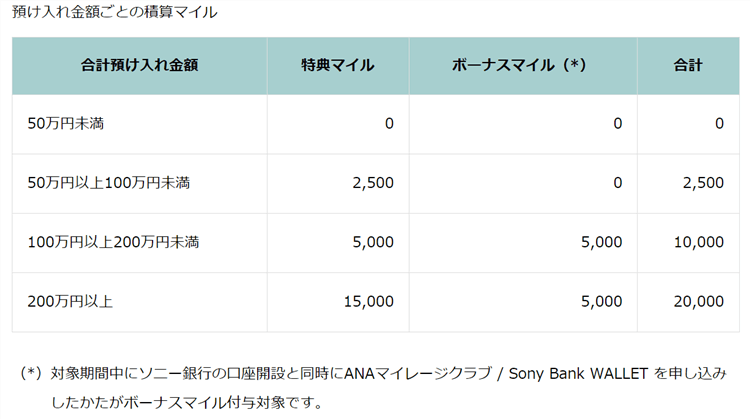Click the ボーナスマイル 0 in the 50万円未満 row
The width and height of the screenshot is (750, 419).
[x=617, y=124]
